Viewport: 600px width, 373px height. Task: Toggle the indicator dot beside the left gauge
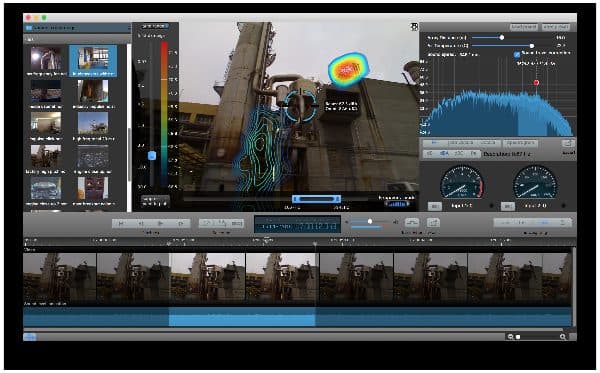pos(492,206)
